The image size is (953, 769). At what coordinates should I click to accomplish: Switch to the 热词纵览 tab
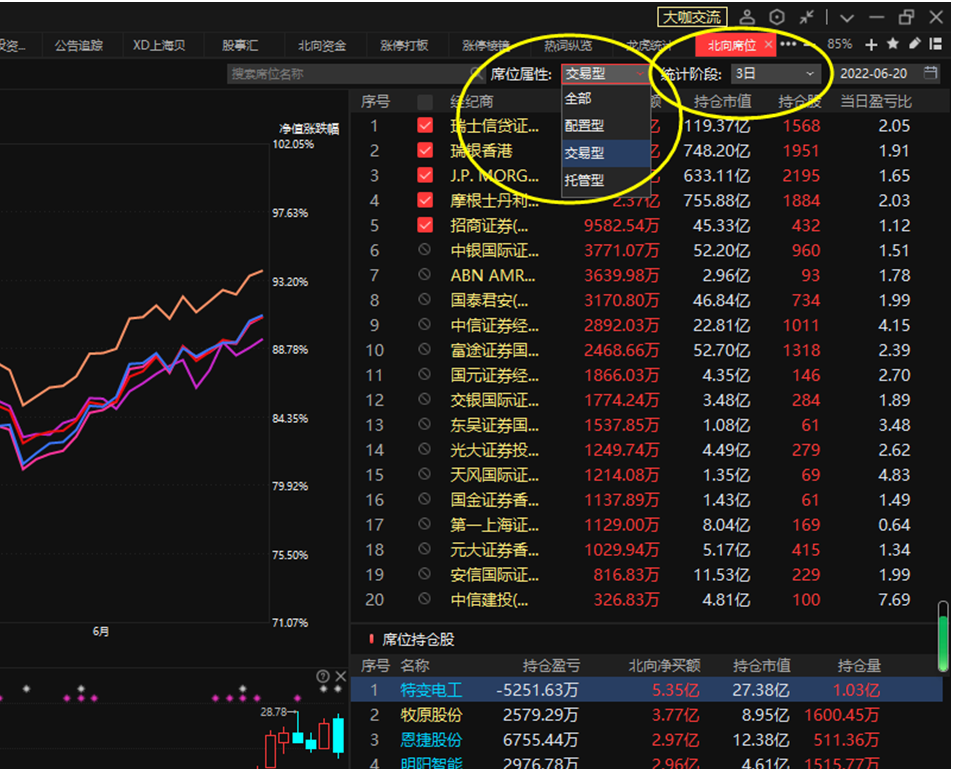pyautogui.click(x=568, y=45)
